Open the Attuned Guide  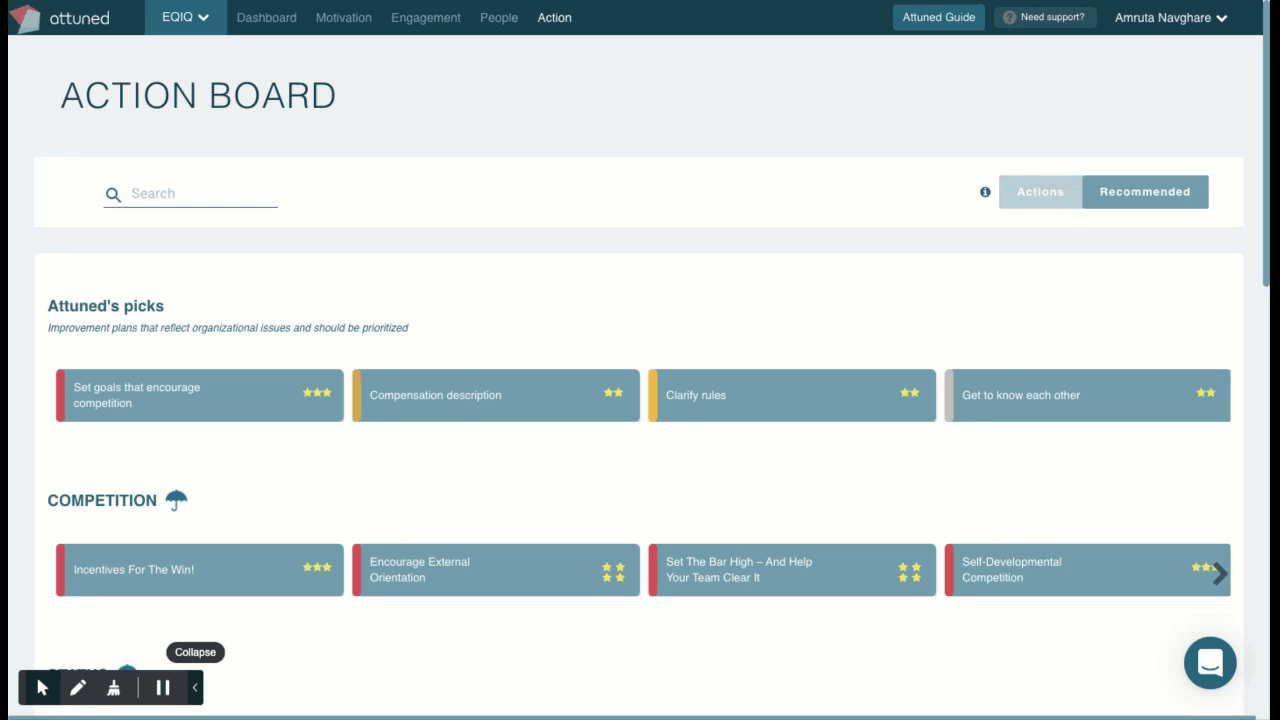(x=939, y=17)
